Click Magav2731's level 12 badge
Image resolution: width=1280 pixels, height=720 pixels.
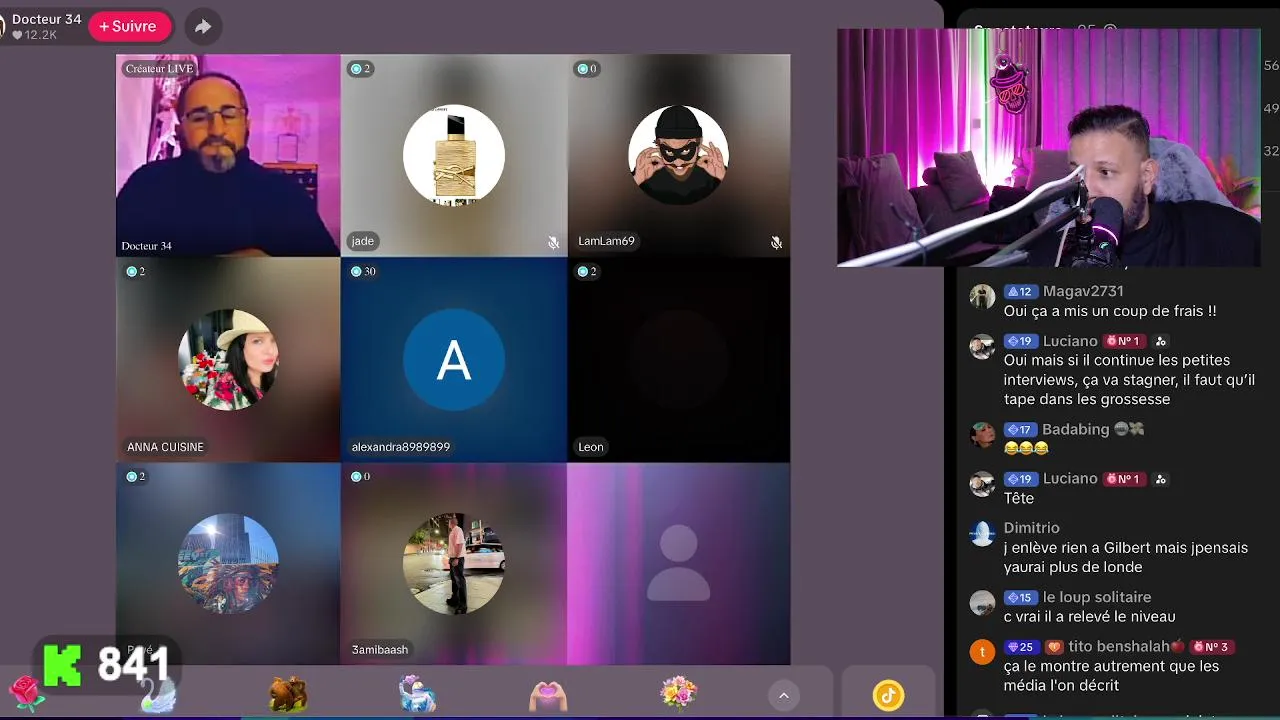pyautogui.click(x=1020, y=292)
